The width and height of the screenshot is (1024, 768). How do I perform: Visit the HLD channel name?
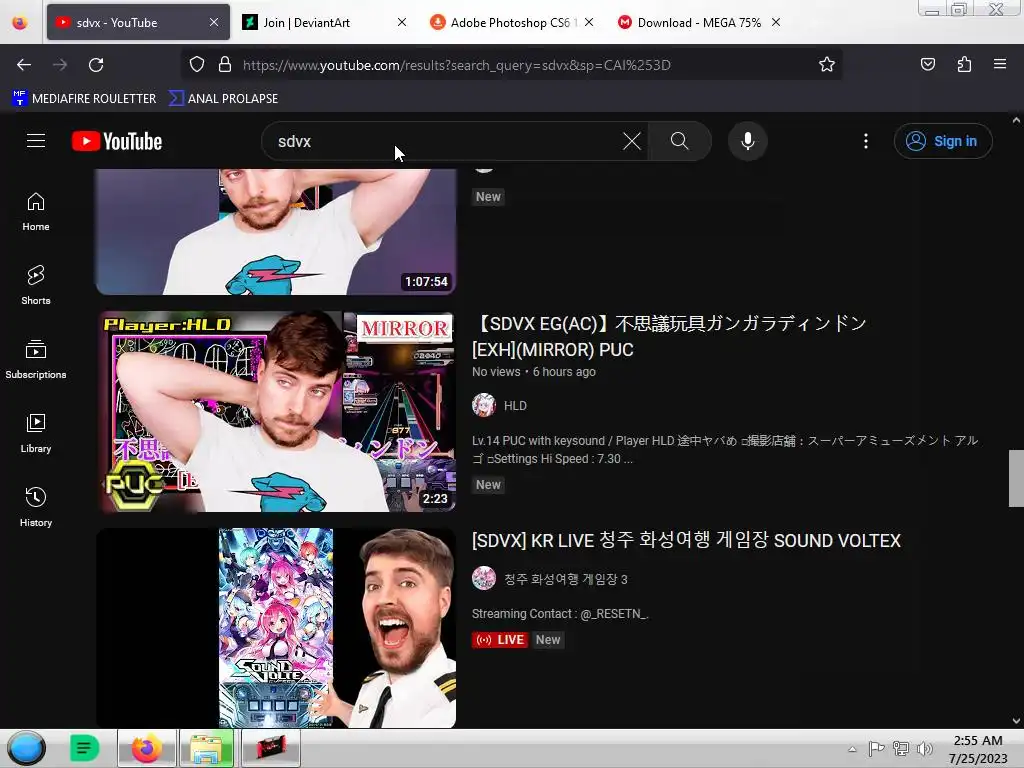pos(515,406)
